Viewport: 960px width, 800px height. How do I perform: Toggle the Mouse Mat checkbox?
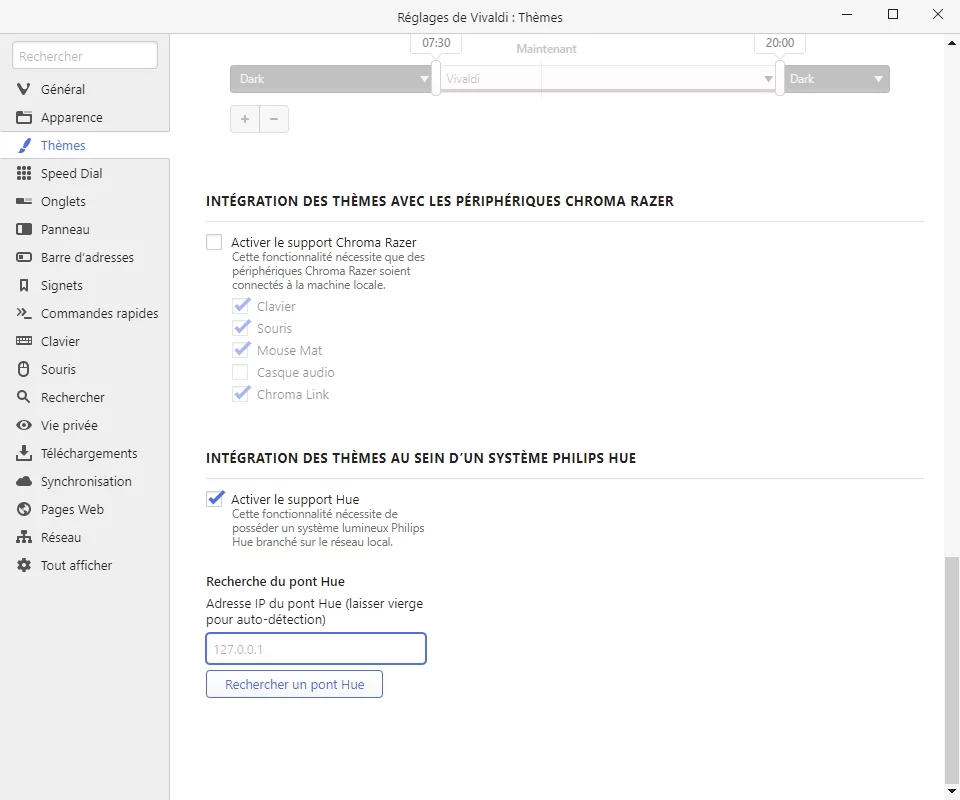point(241,350)
